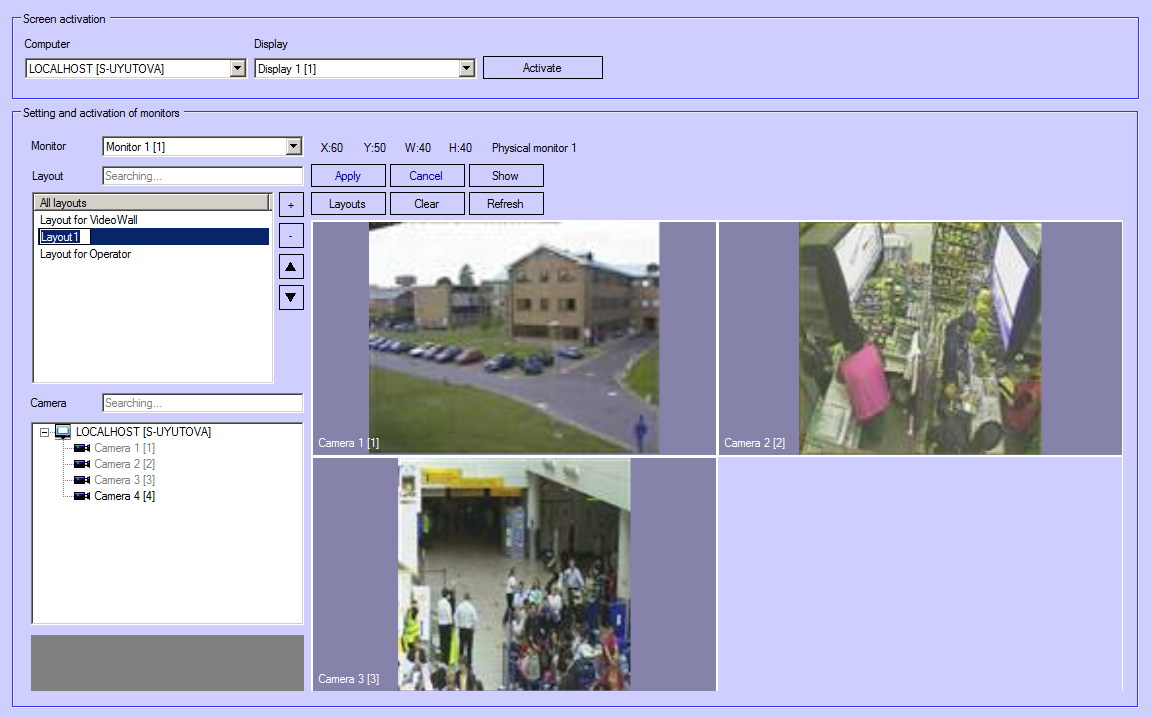
Task: Open the Computer dropdown list
Action: [x=237, y=69]
